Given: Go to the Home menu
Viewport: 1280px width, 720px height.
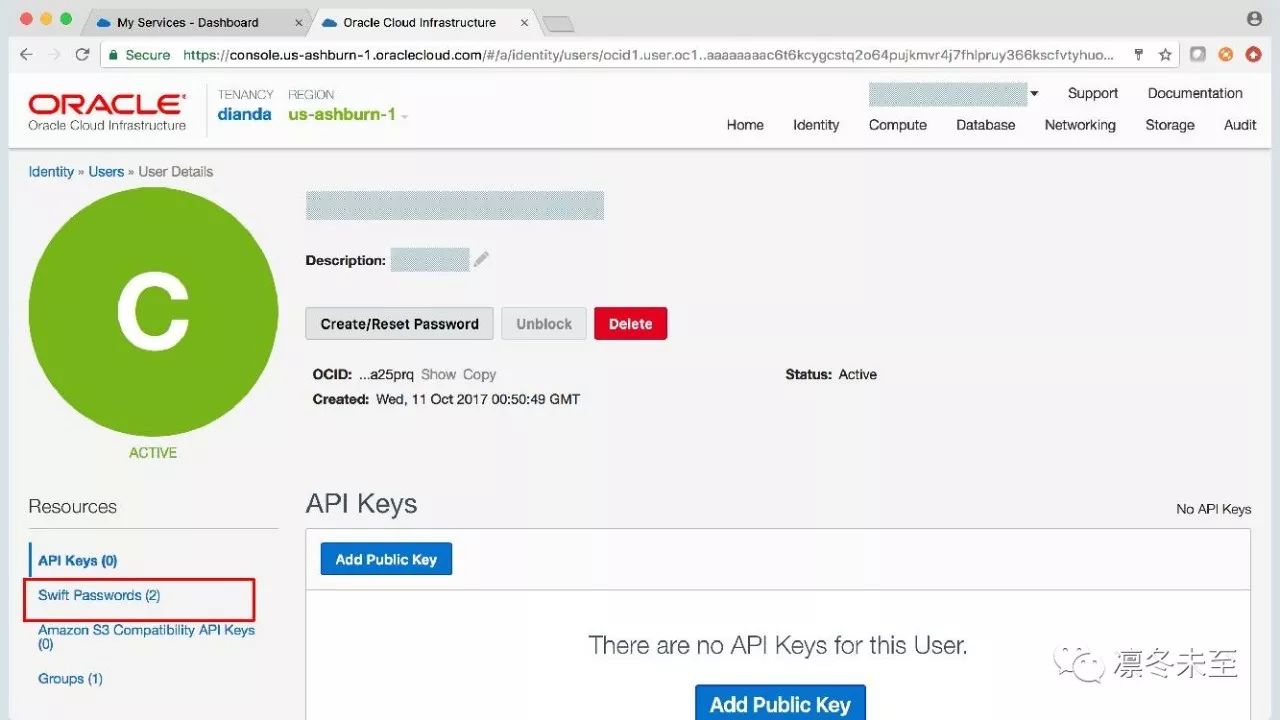Looking at the screenshot, I should coord(745,125).
